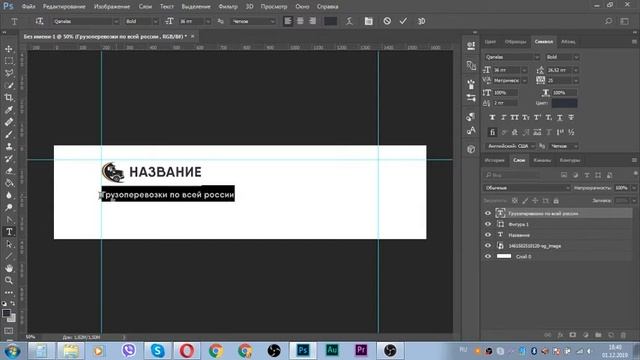Open the warped text dialog
Viewport: 640px width, 360px height.
(x=349, y=21)
